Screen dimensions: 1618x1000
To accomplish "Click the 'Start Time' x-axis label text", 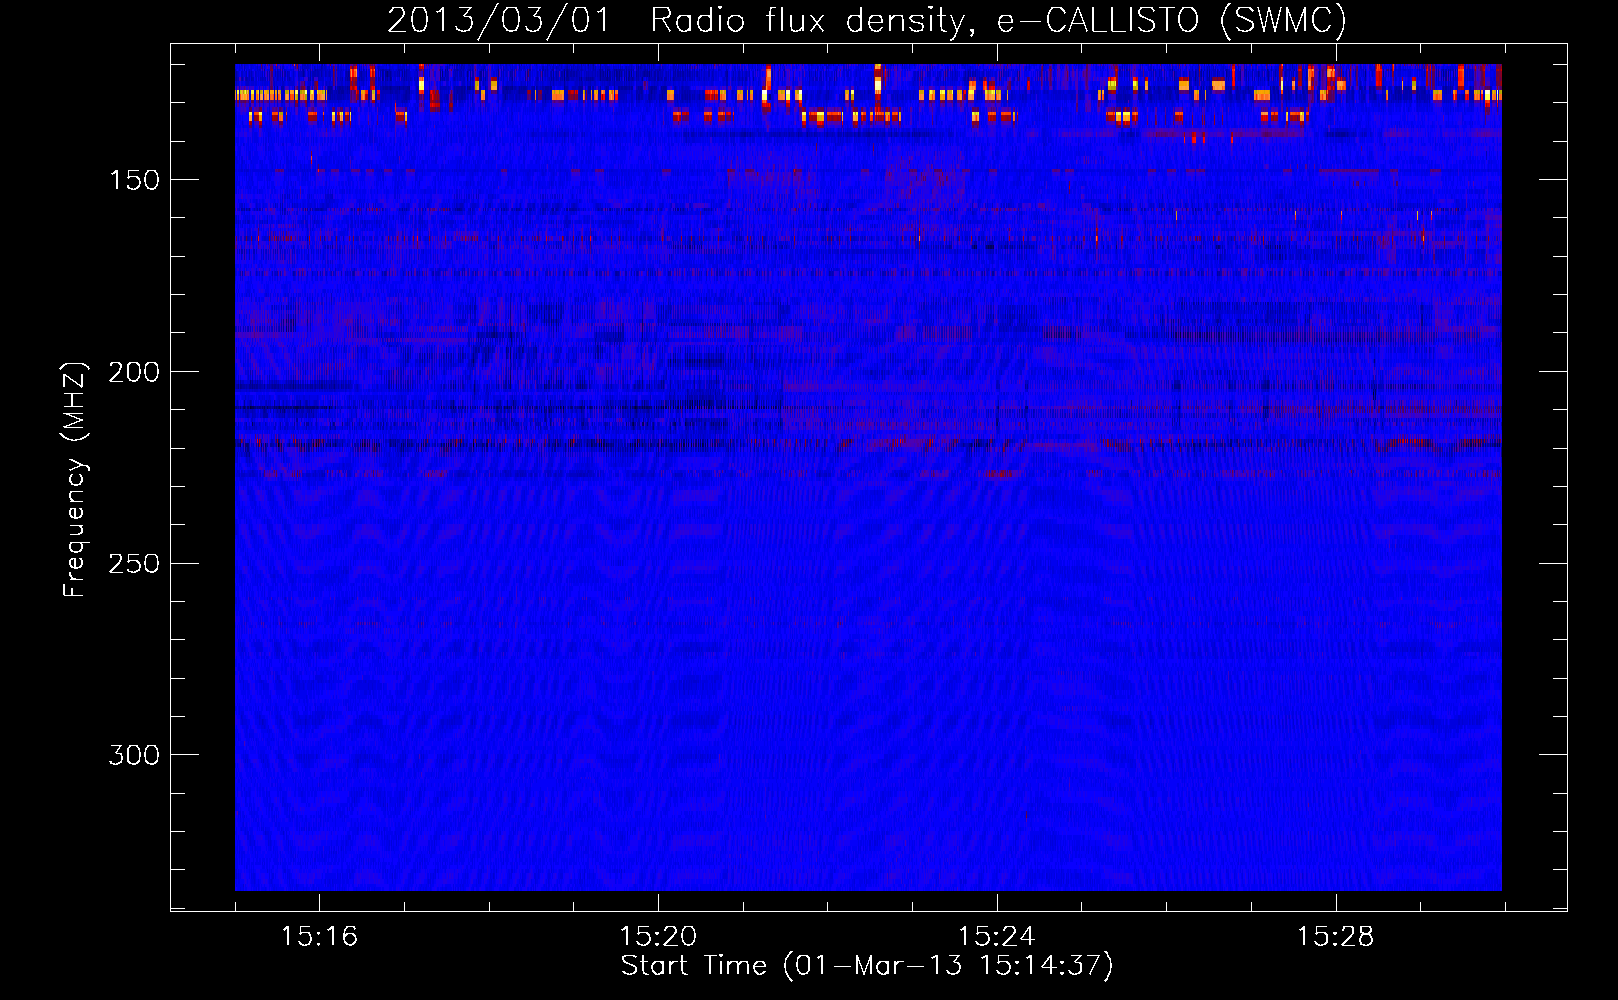I will click(x=693, y=966).
